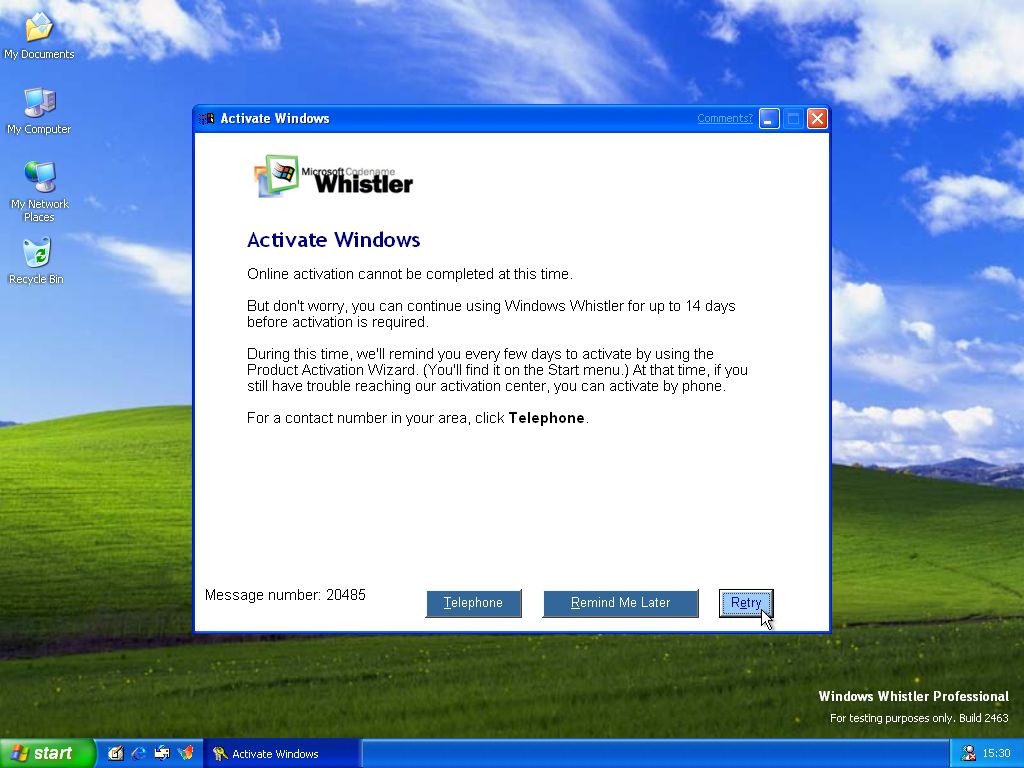Hit the Retry button
Viewport: 1024px width, 768px height.
(746, 603)
